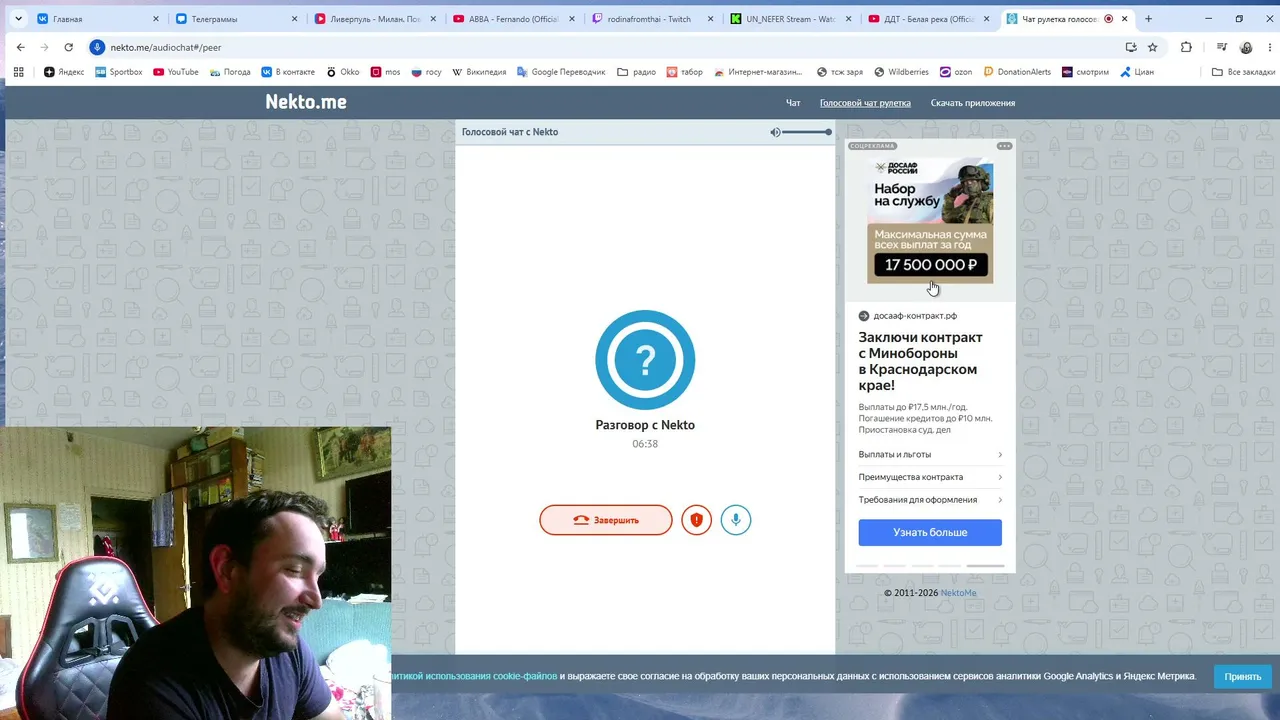Go back to the previous page
Image resolution: width=1280 pixels, height=720 pixels.
[x=20, y=47]
